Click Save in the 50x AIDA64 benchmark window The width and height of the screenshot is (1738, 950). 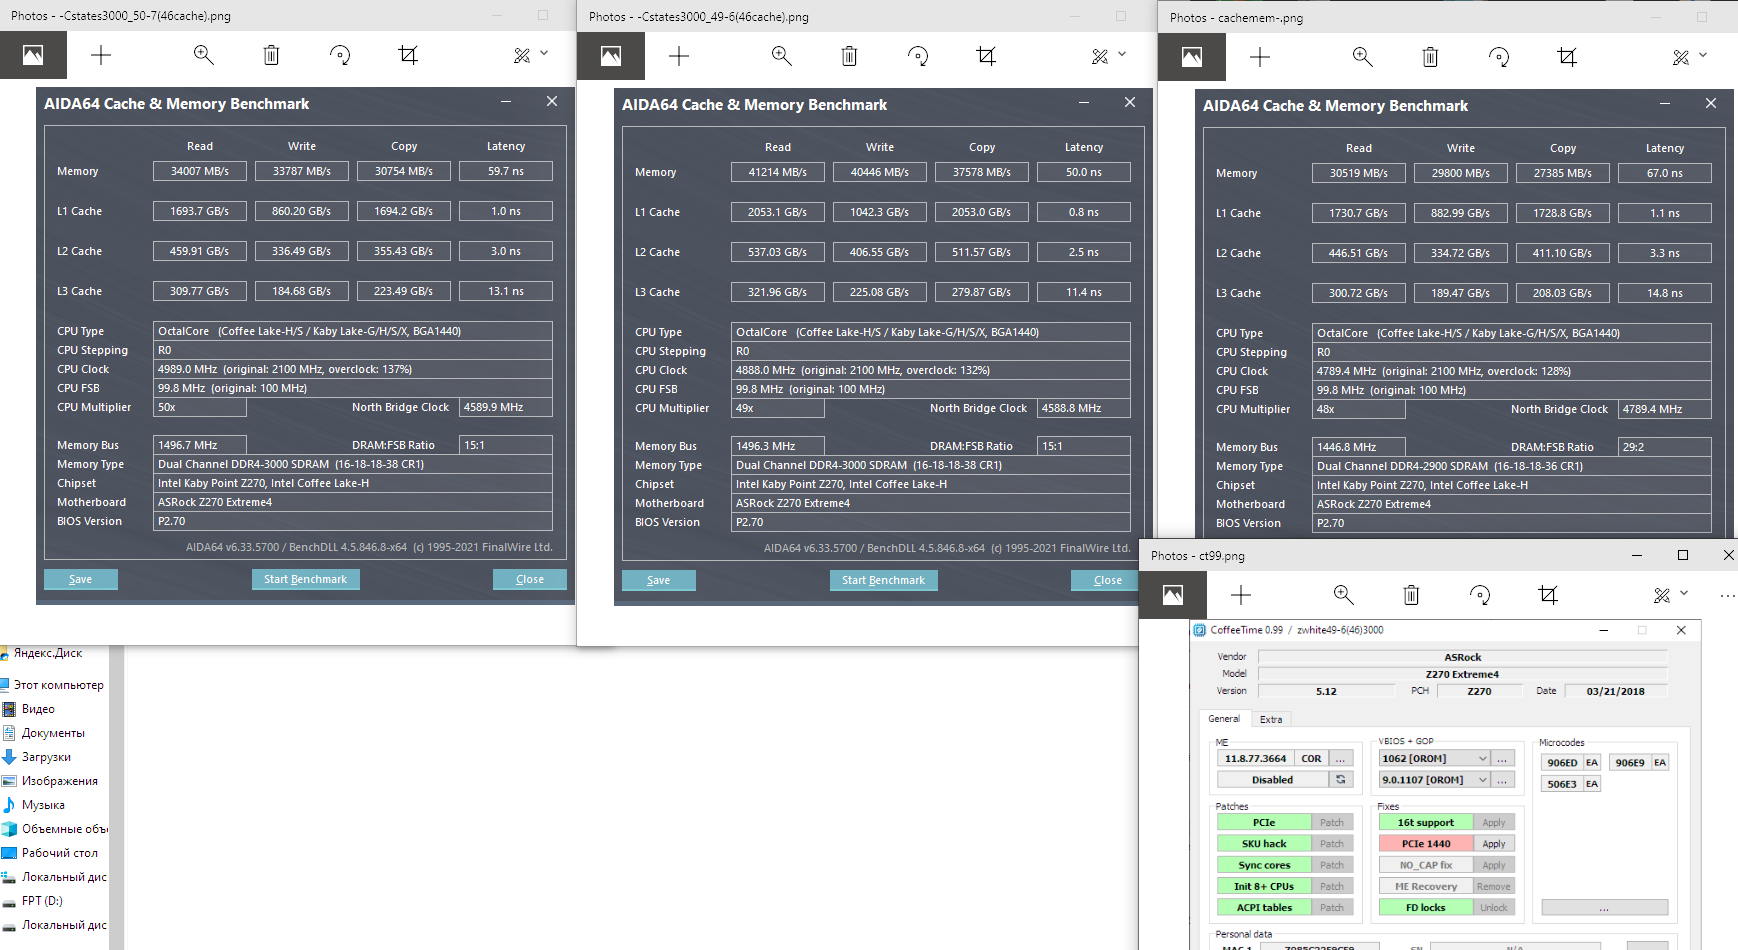pos(81,579)
